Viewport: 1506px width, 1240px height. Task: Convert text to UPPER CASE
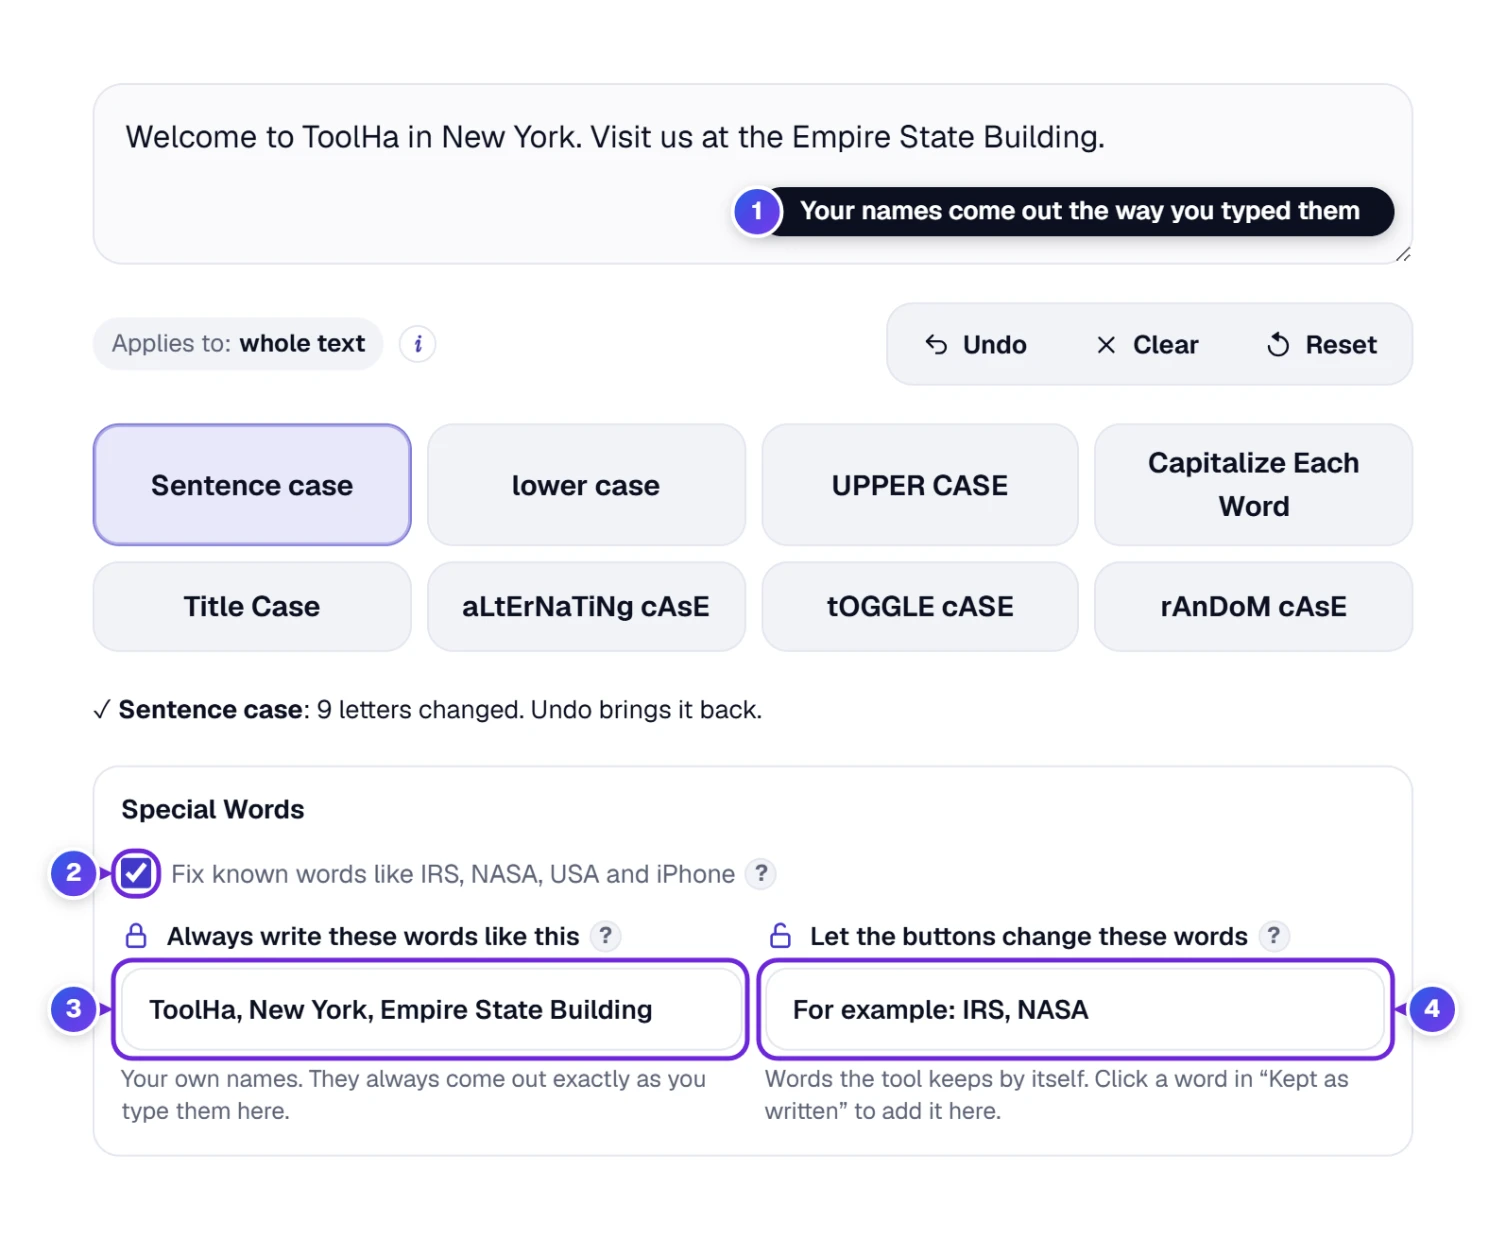[920, 485]
